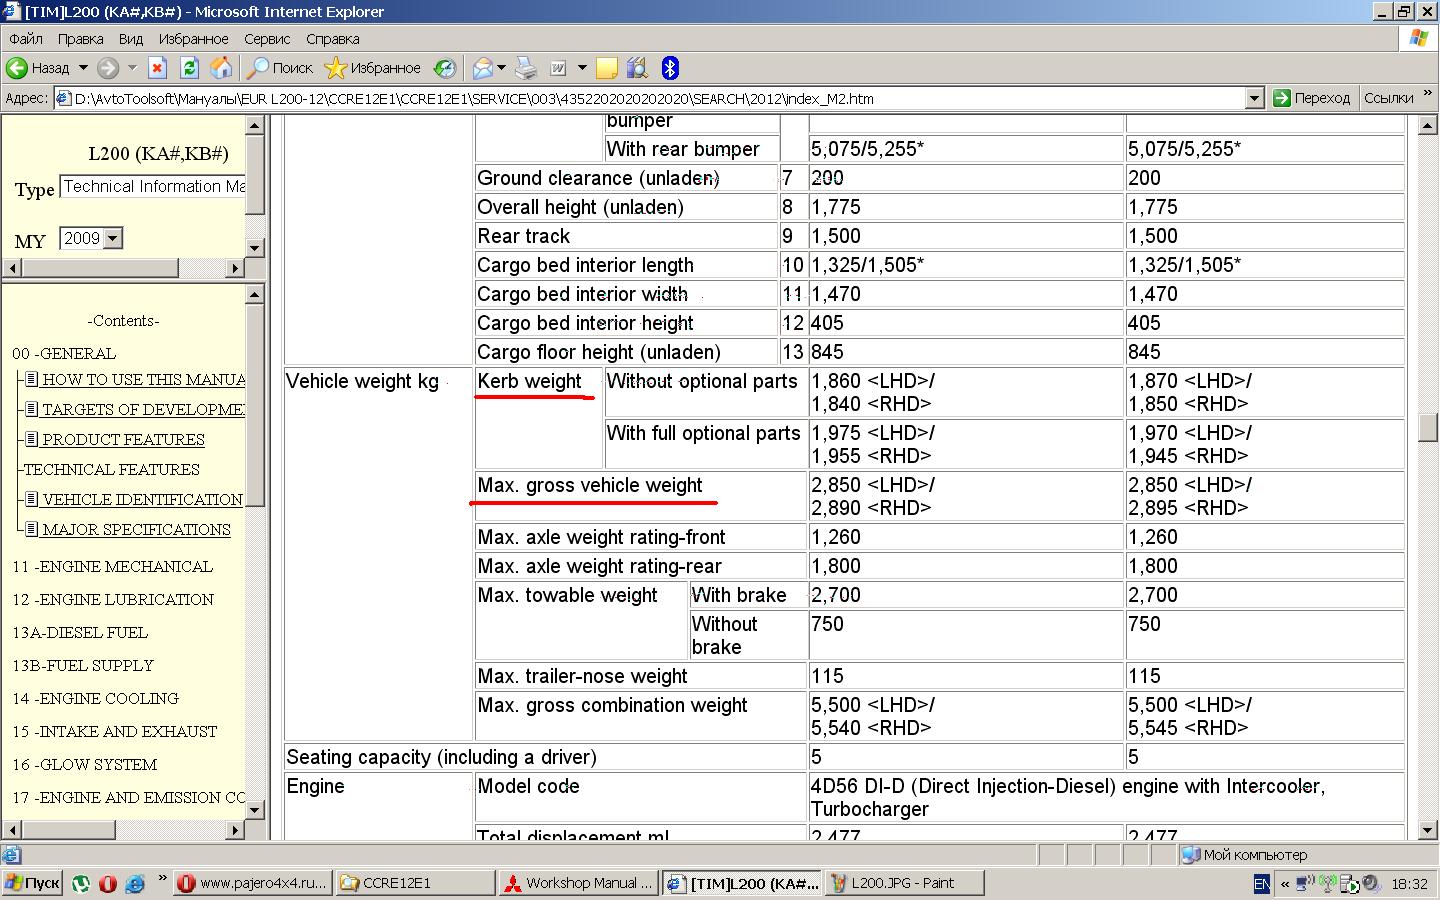Open the History clock icon
Image resolution: width=1440 pixels, height=900 pixels.
point(444,68)
